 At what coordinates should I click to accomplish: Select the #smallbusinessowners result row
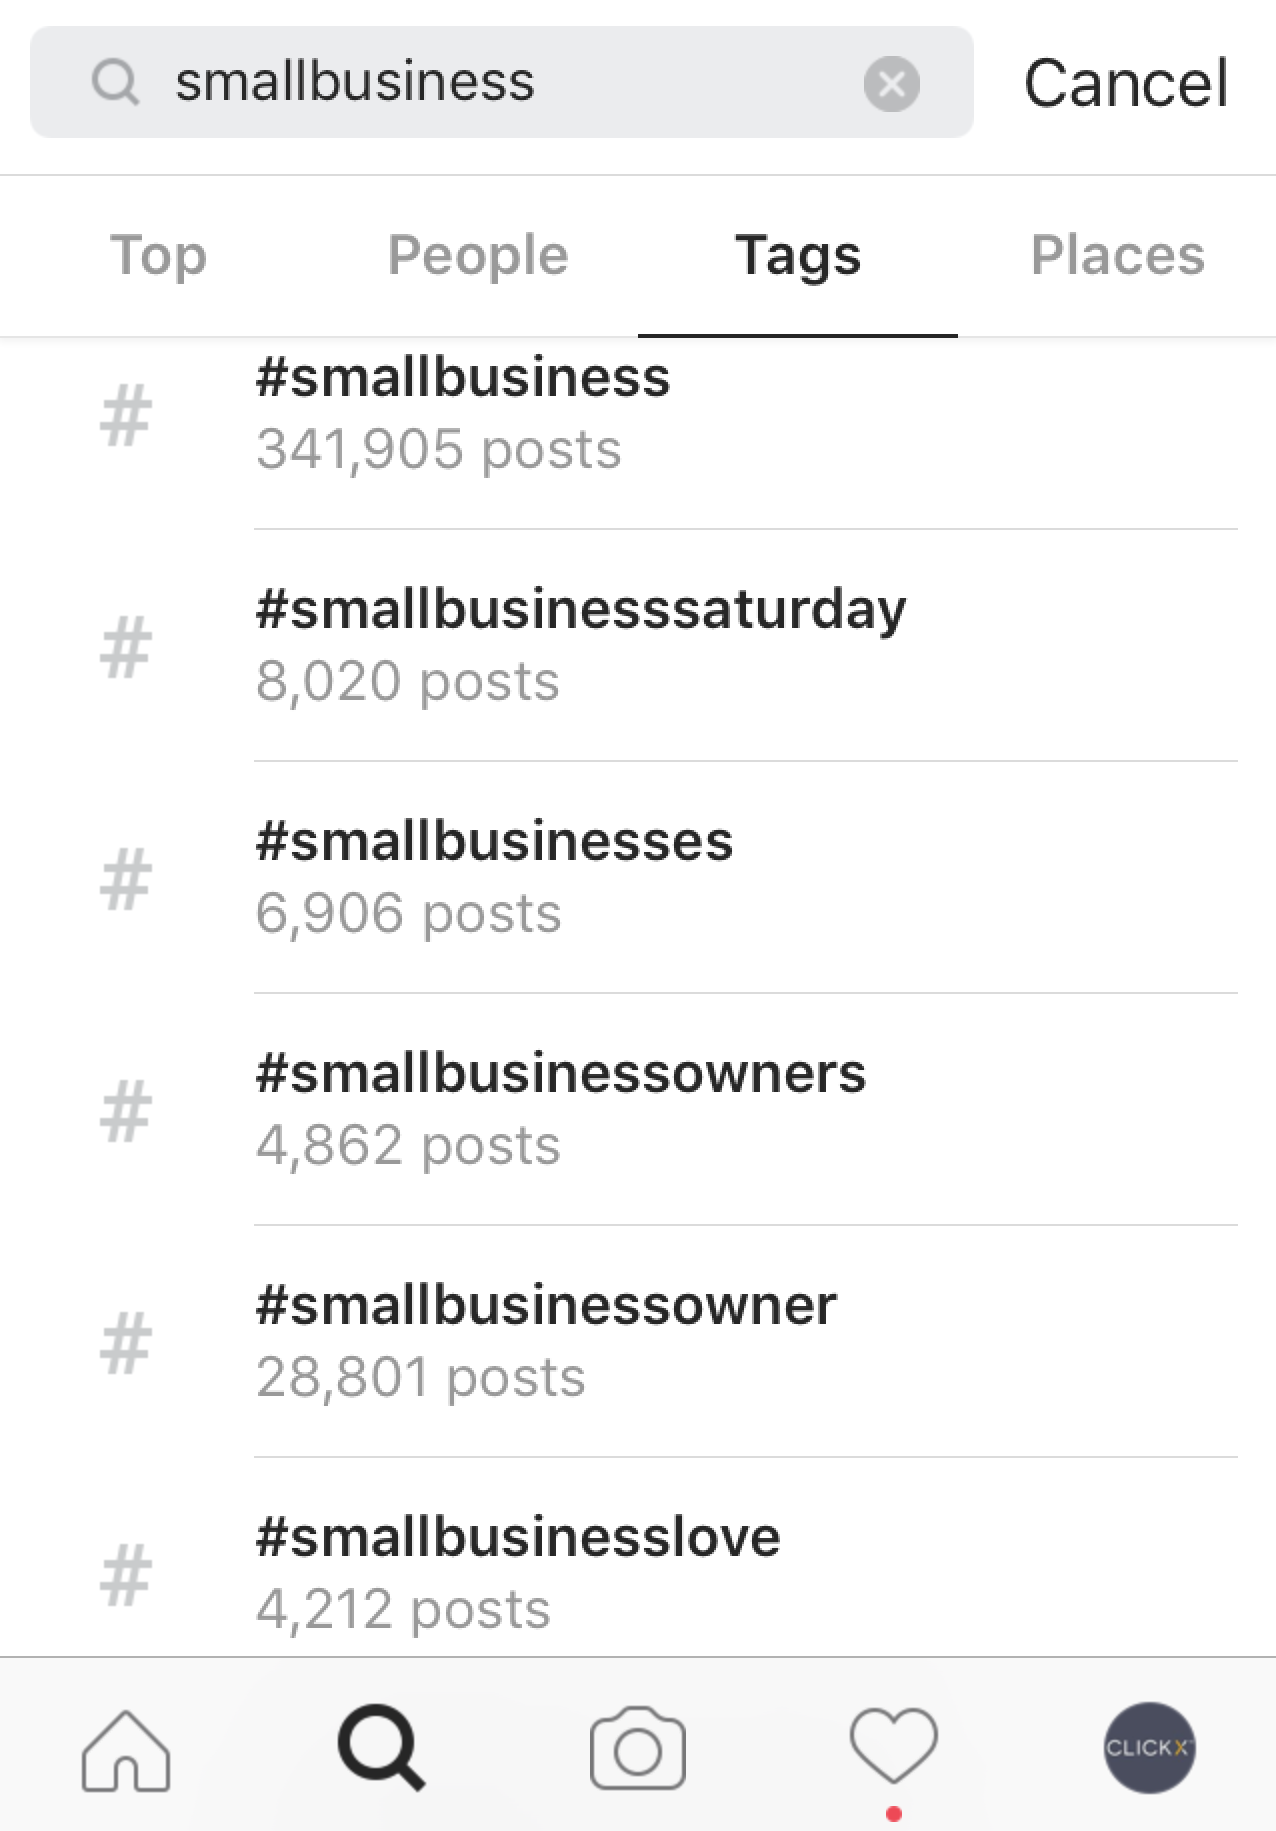(561, 1107)
